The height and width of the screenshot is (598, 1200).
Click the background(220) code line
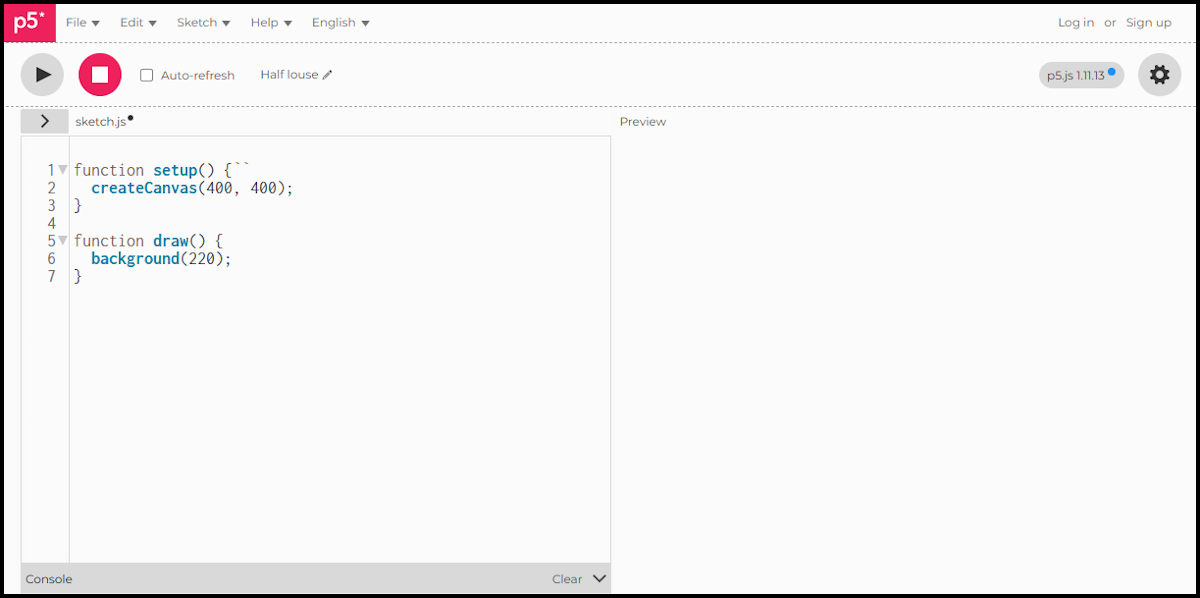[x=161, y=259]
